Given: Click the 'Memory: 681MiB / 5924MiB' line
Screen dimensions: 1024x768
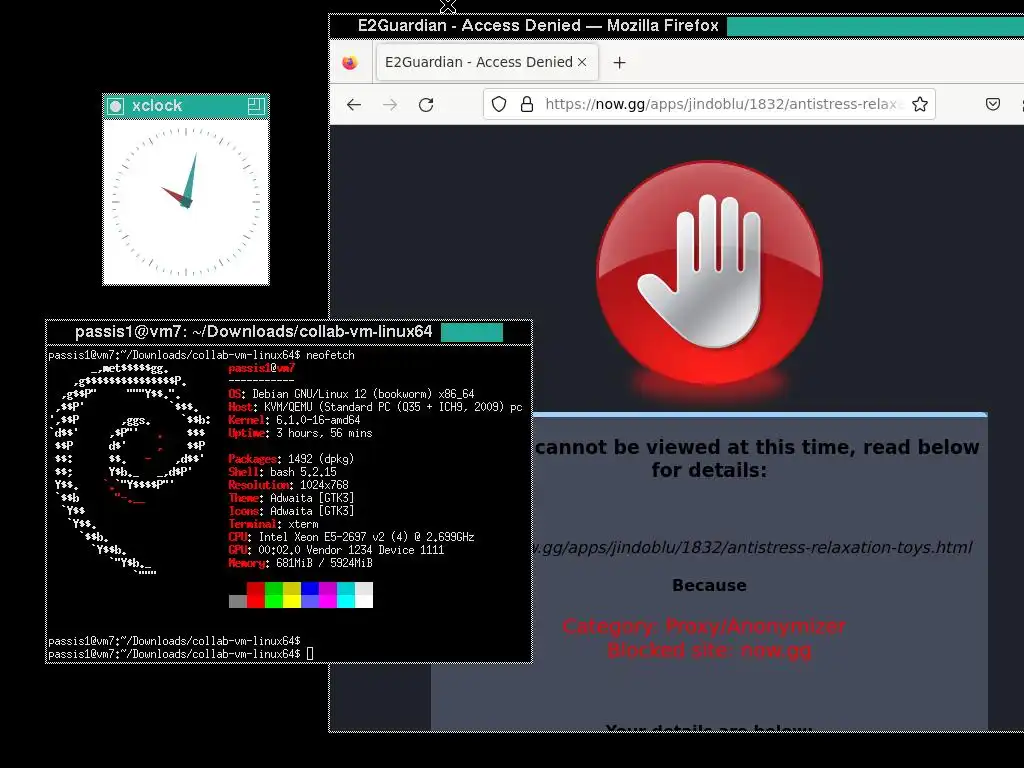Looking at the screenshot, I should pyautogui.click(x=300, y=563).
